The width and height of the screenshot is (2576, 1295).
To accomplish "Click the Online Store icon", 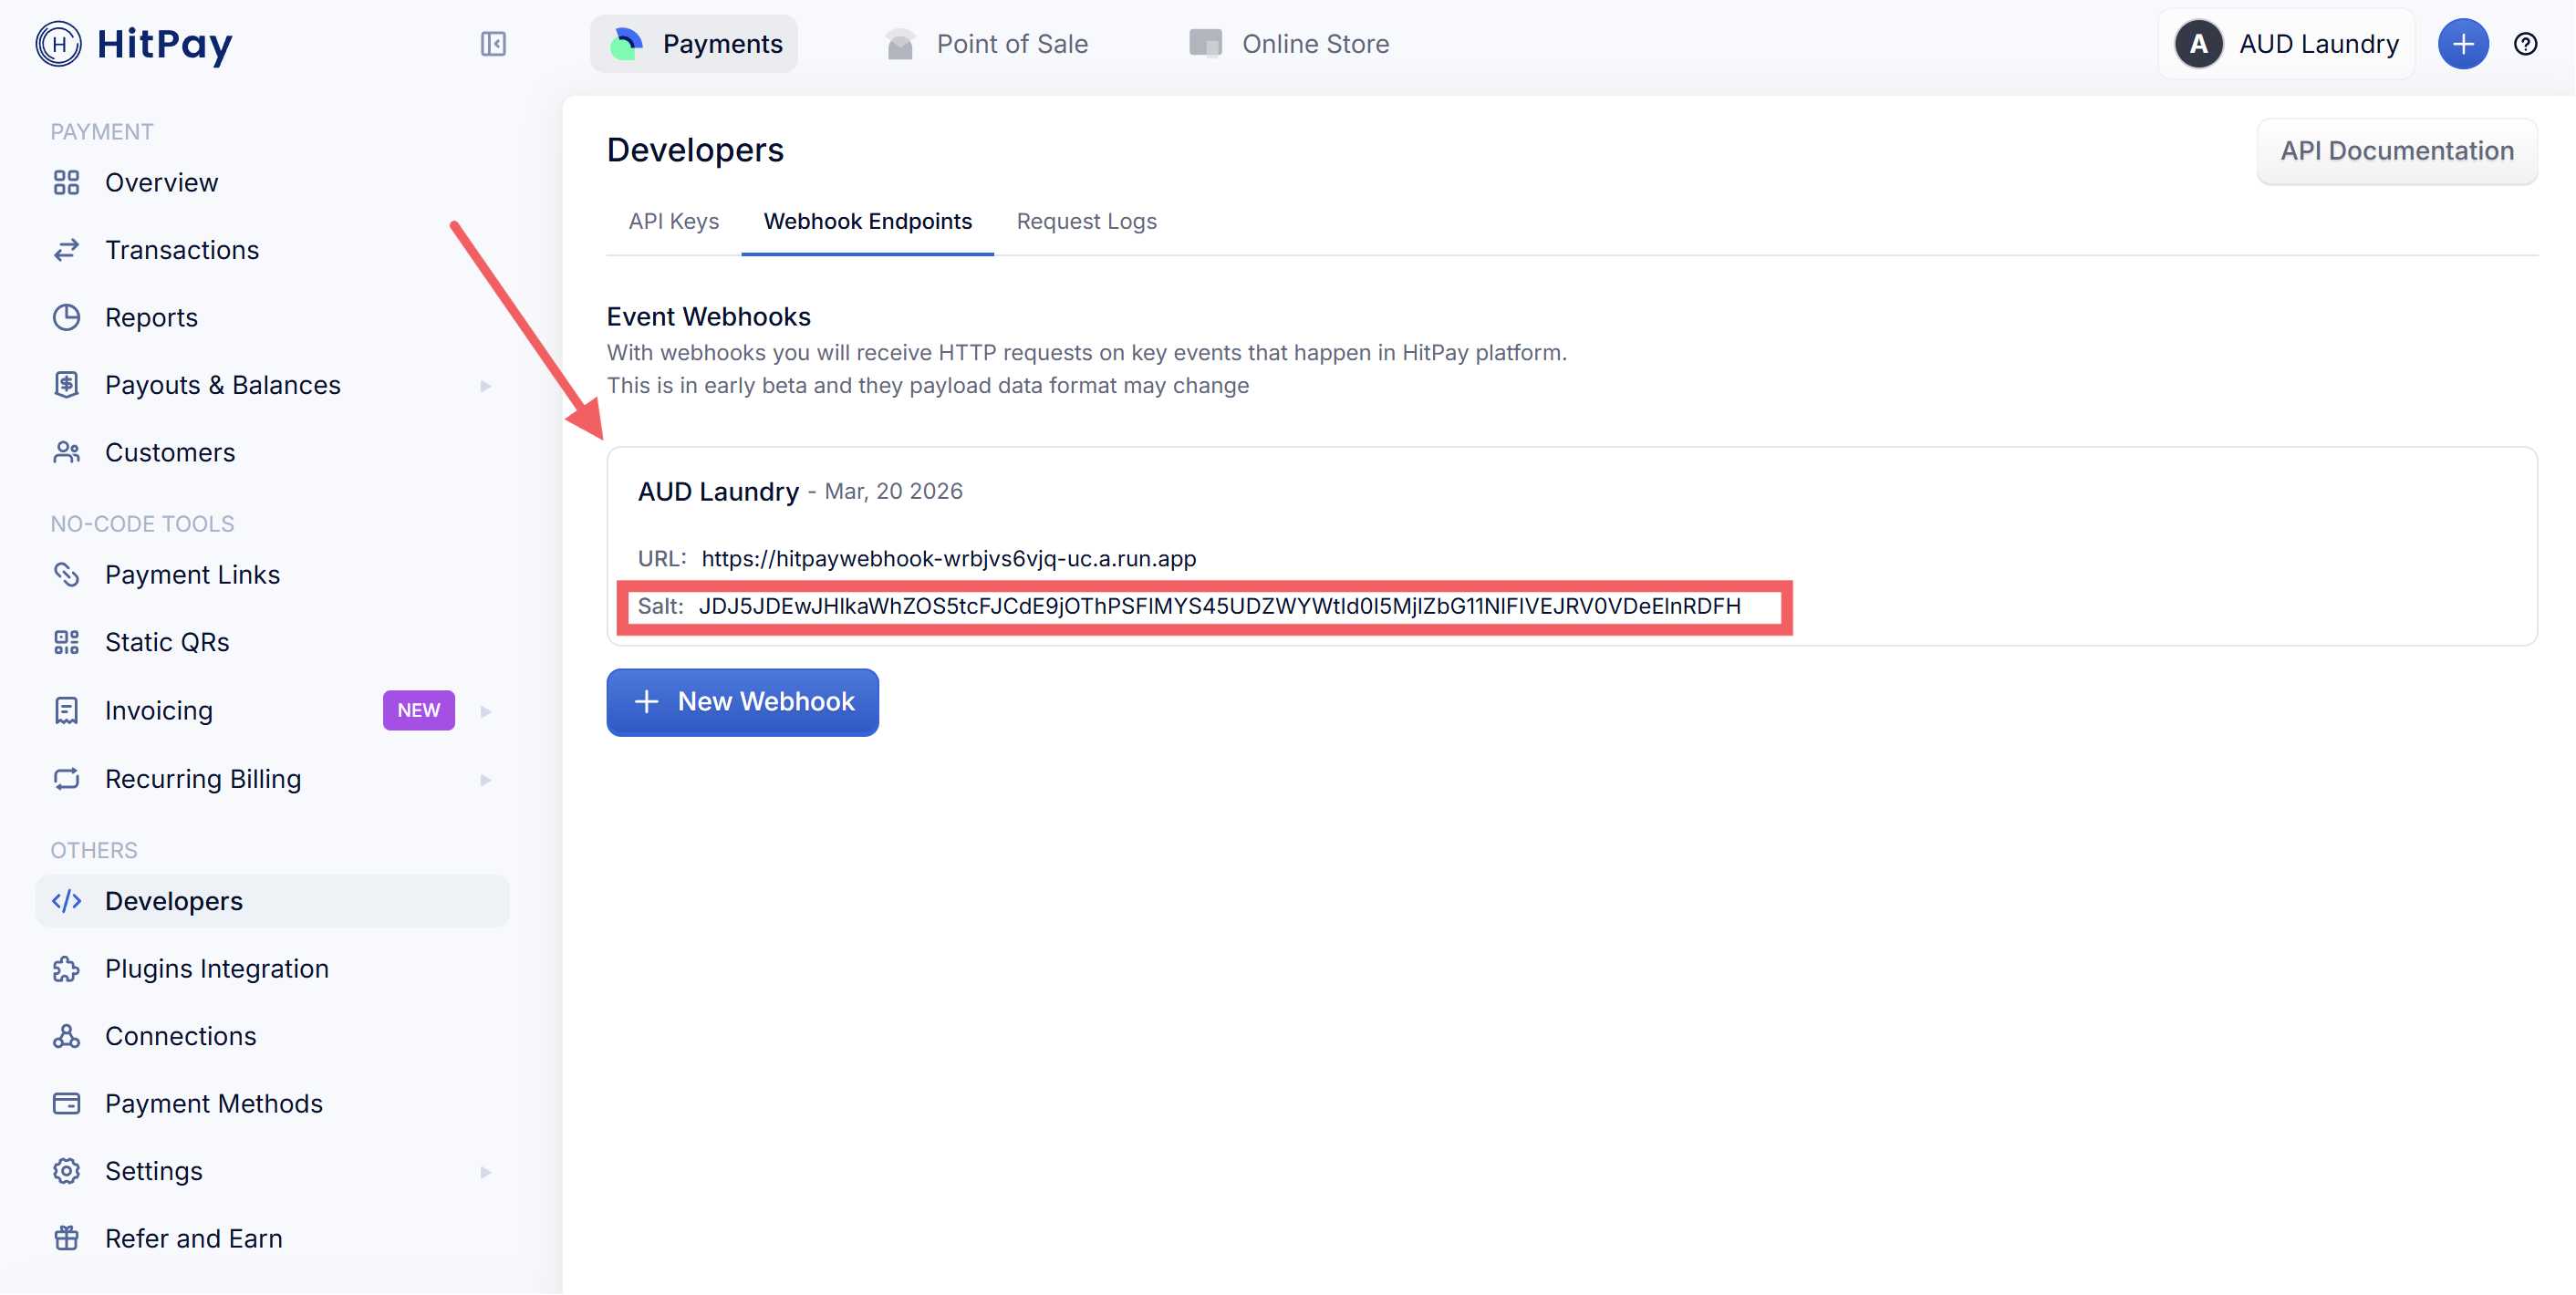I will point(1206,44).
